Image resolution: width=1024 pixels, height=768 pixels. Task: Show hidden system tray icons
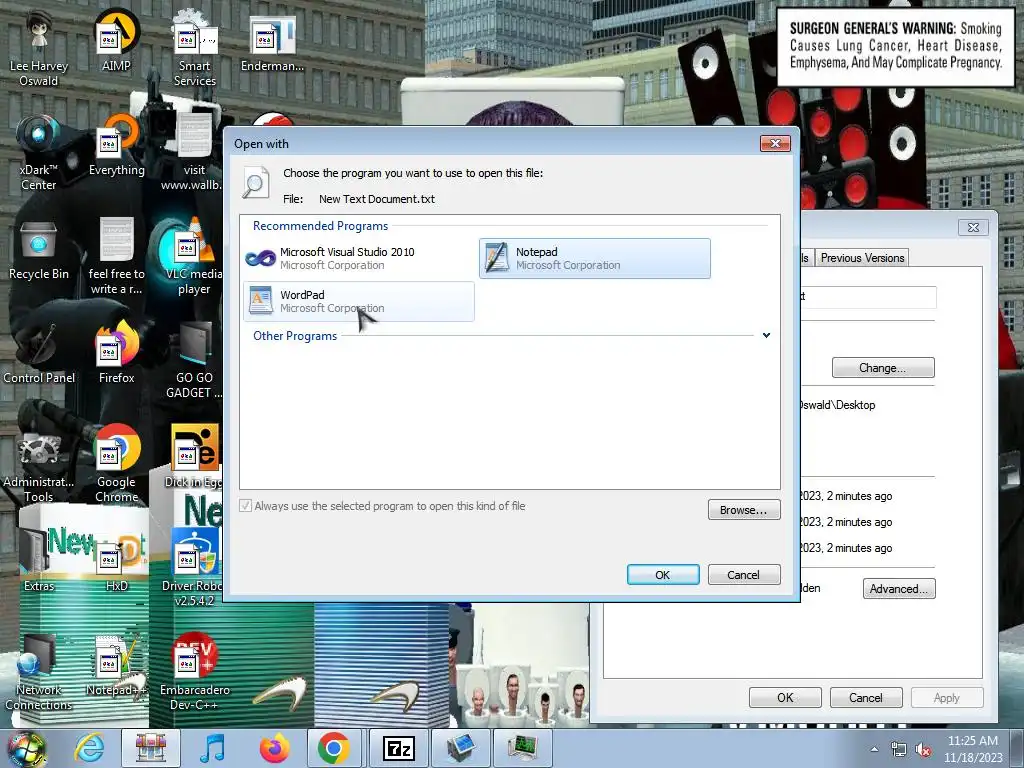[874, 750]
